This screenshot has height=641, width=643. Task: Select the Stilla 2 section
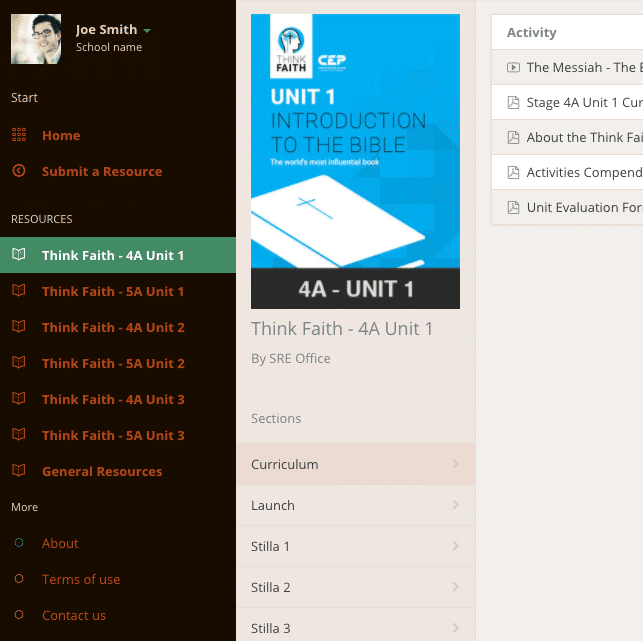[x=356, y=587]
